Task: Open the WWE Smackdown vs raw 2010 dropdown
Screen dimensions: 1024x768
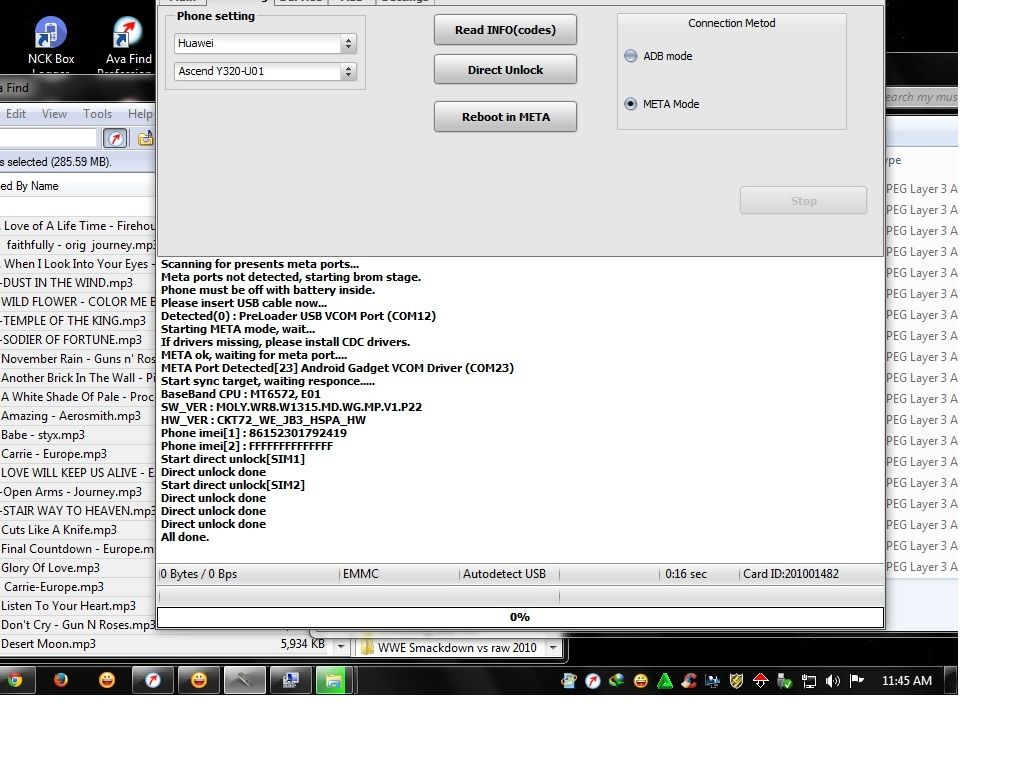Action: pyautogui.click(x=341, y=648)
